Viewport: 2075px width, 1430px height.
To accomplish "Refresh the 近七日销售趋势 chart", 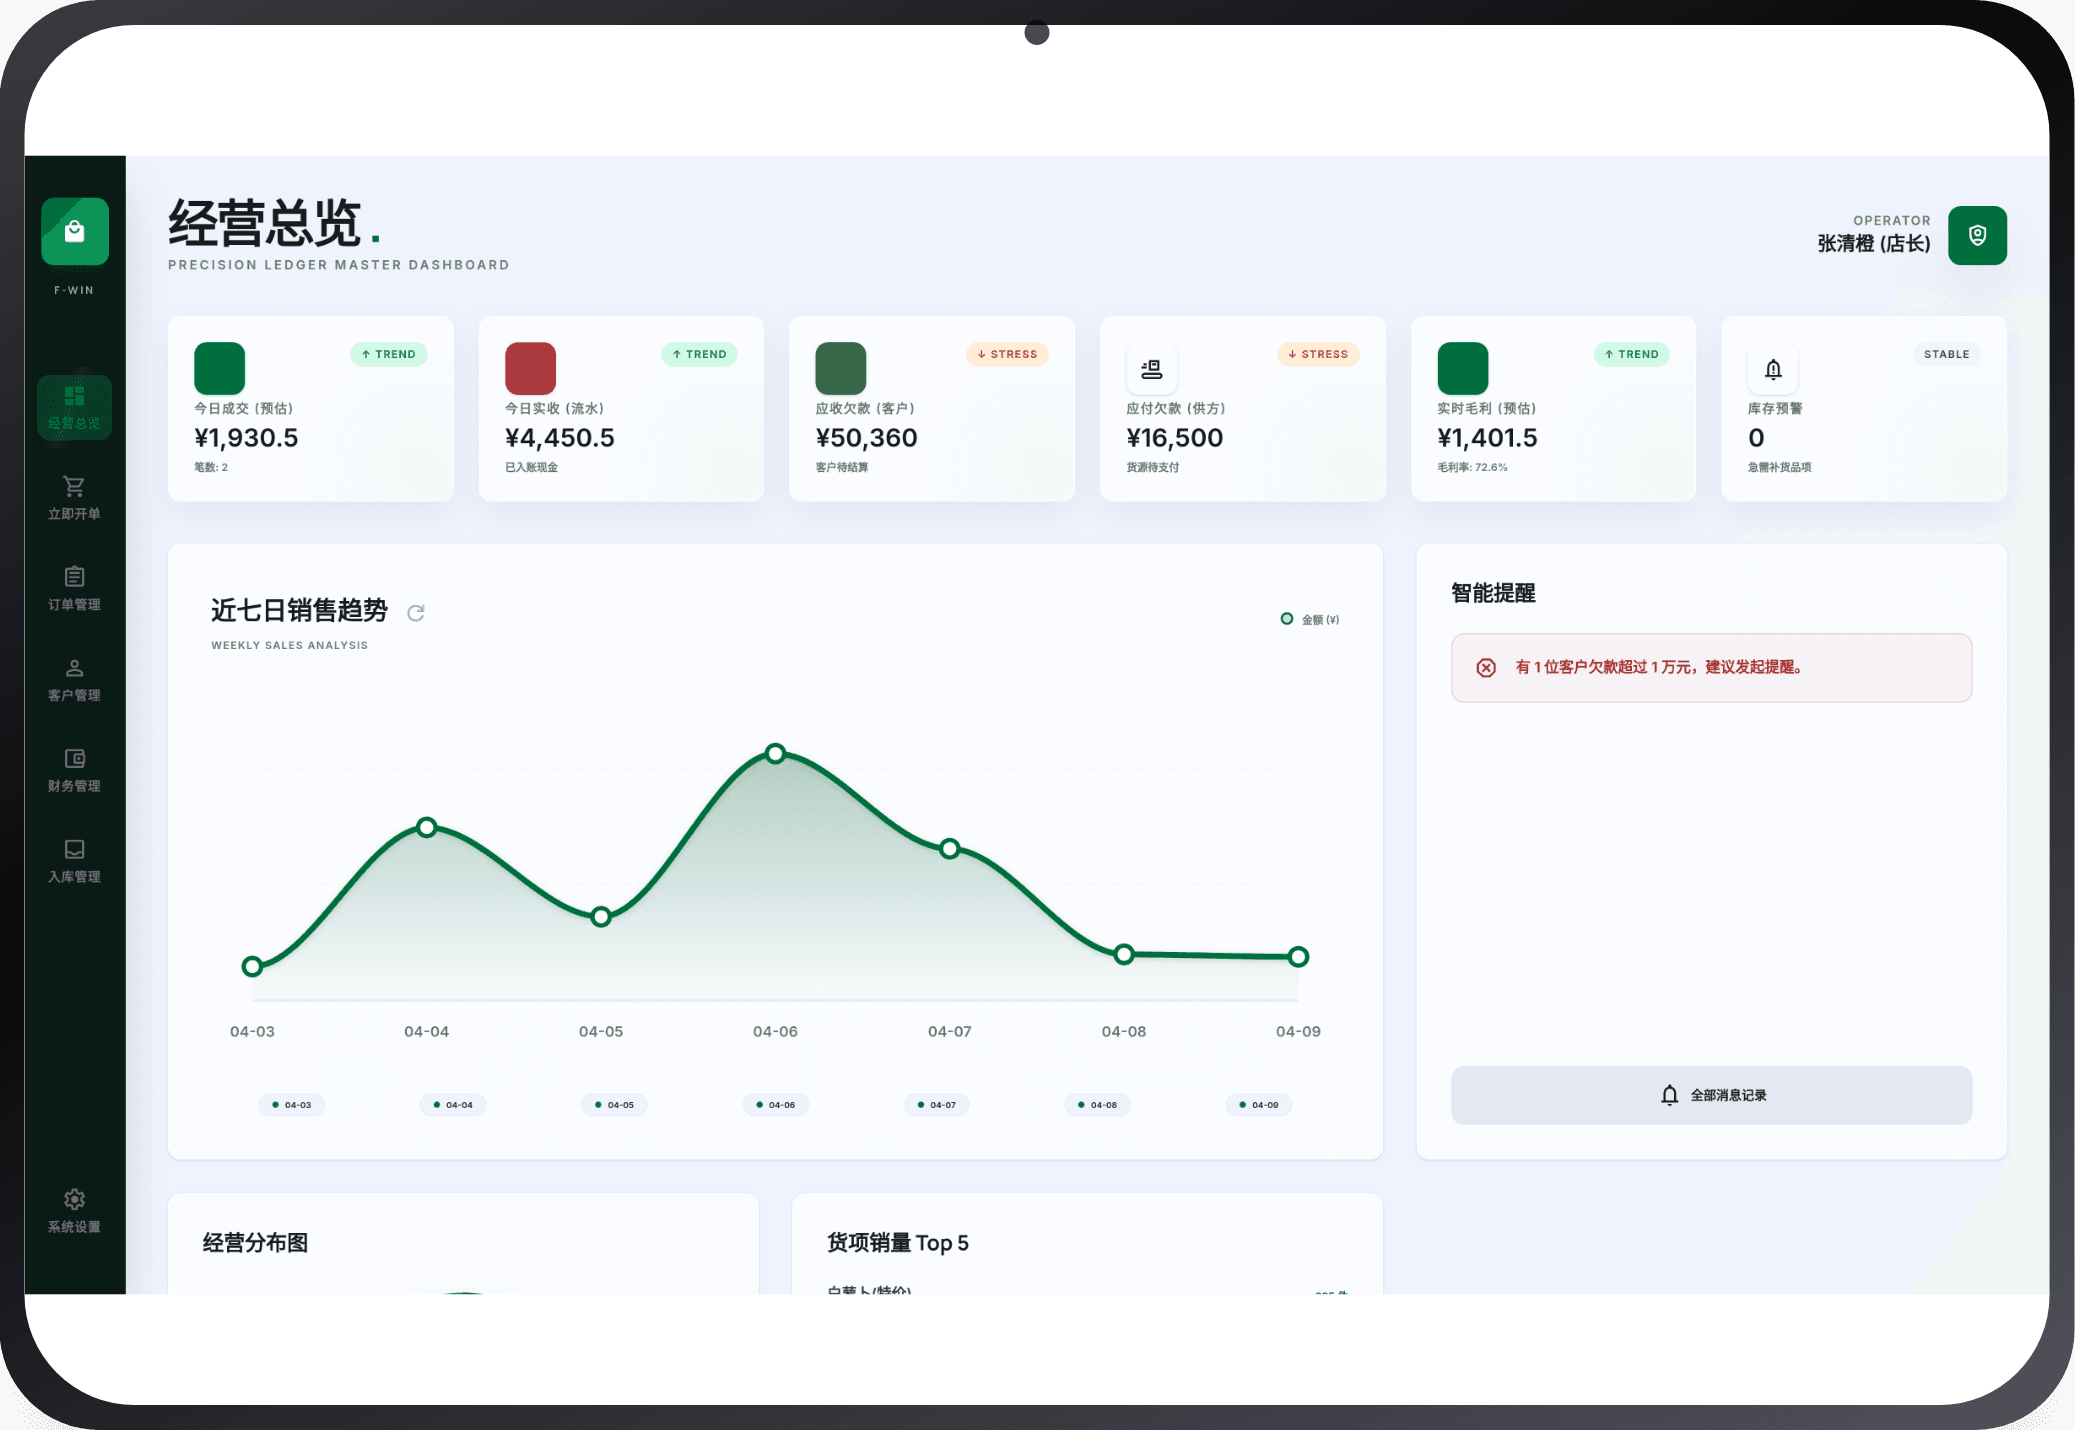I will (416, 613).
